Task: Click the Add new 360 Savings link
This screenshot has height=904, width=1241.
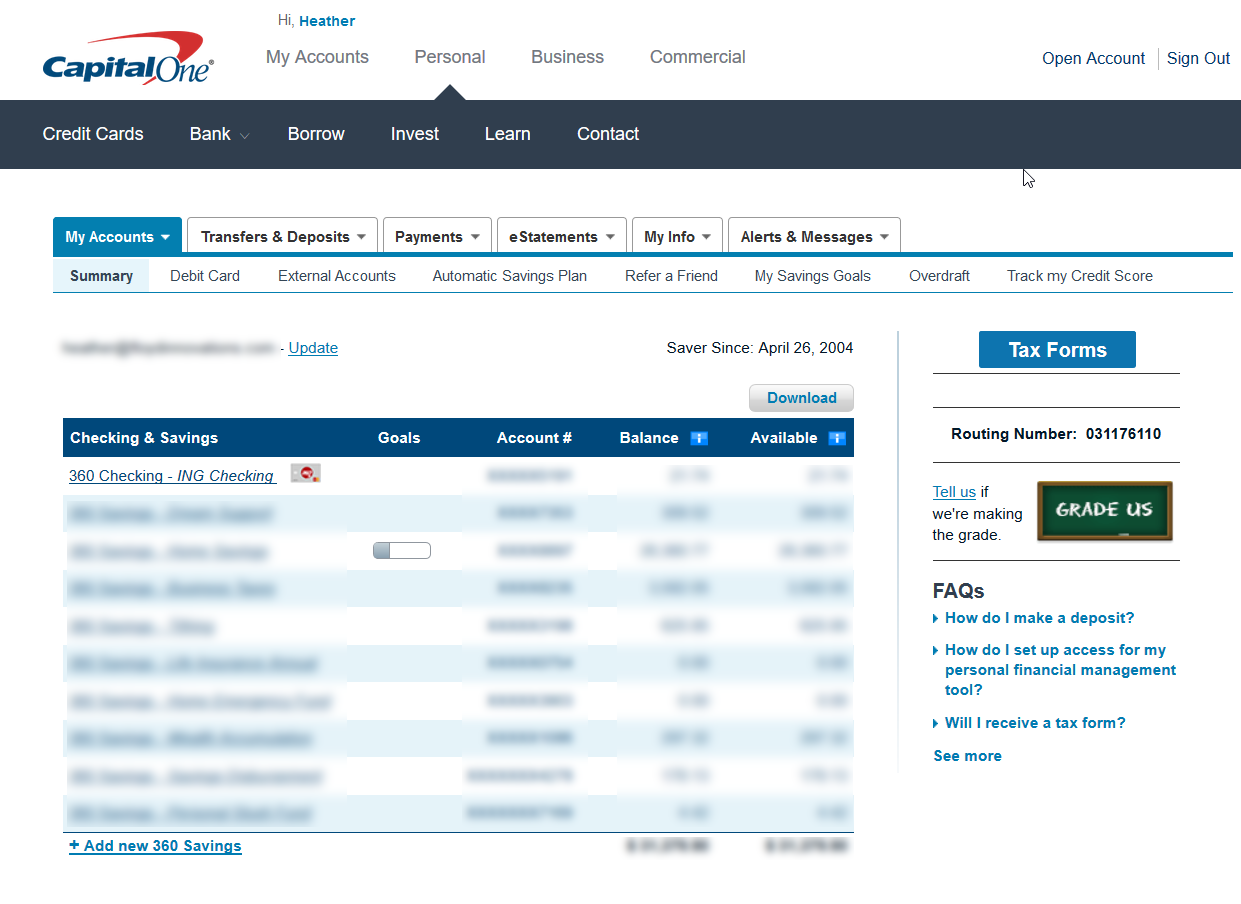Action: coord(155,846)
